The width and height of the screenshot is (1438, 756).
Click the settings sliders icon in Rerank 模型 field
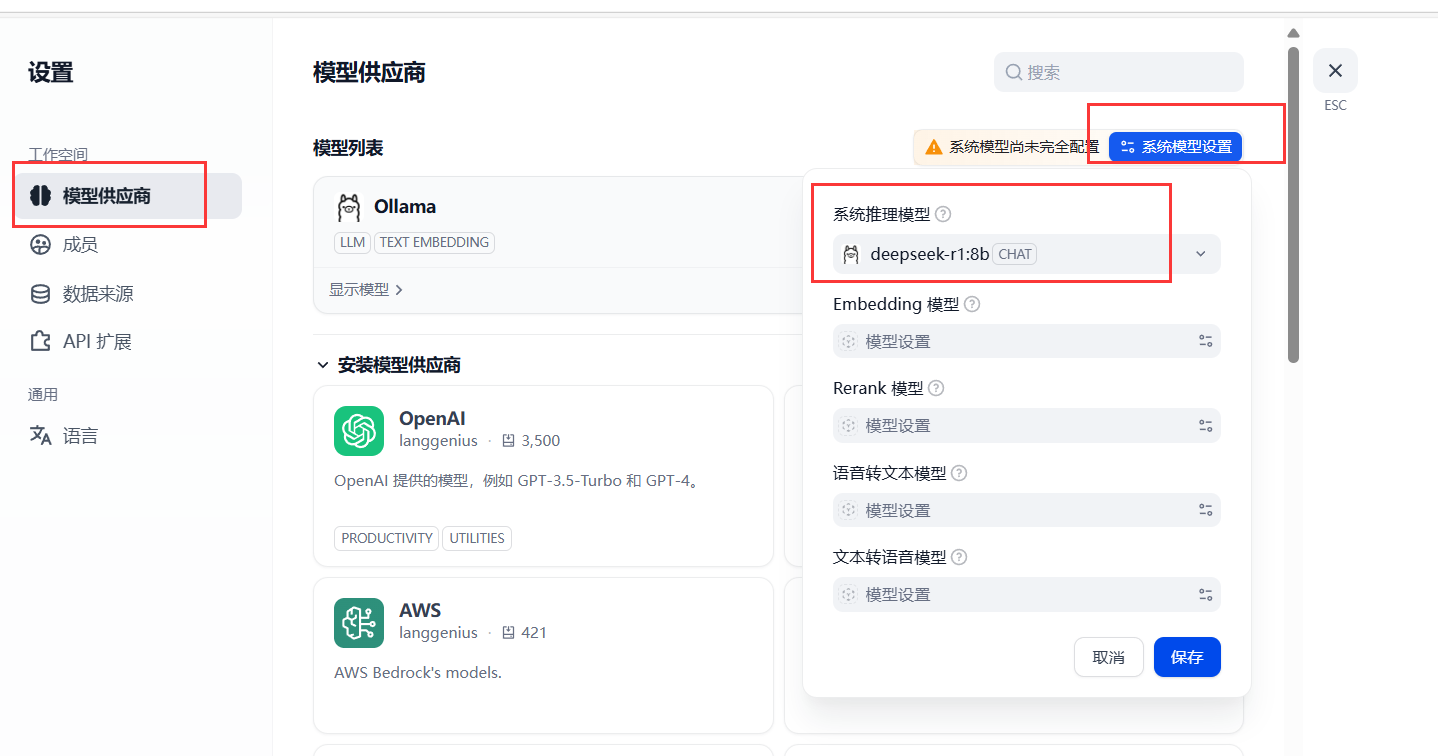pyautogui.click(x=1205, y=425)
